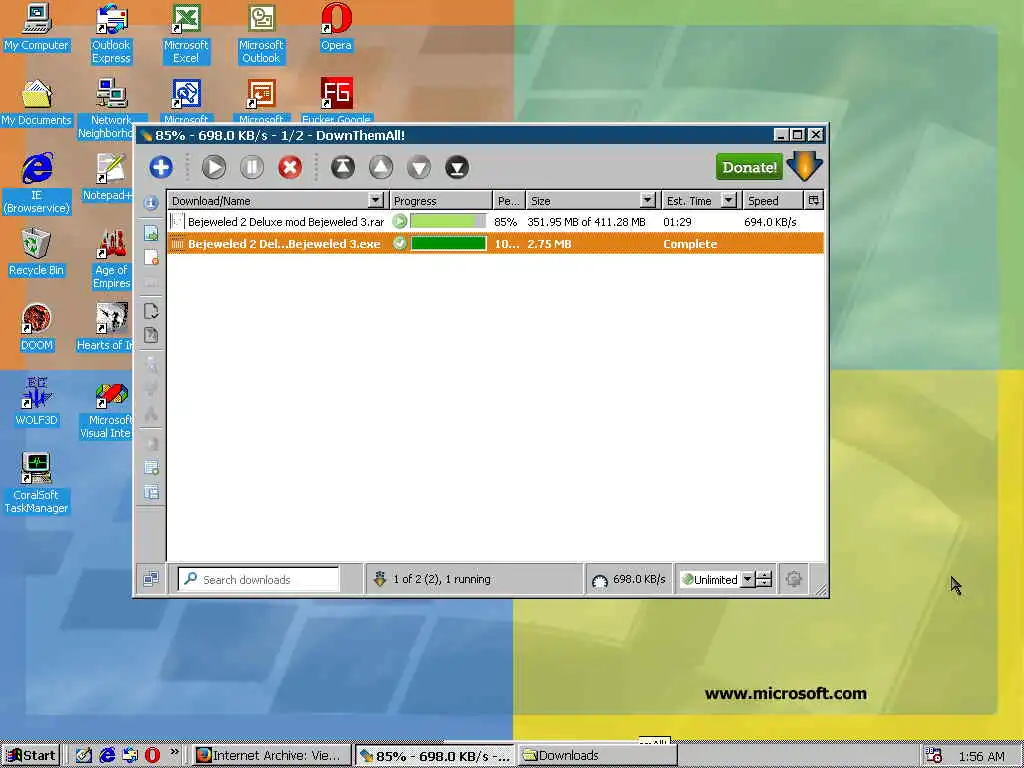Switch to the Downloads taskbar window
The image size is (1024, 768).
598,756
